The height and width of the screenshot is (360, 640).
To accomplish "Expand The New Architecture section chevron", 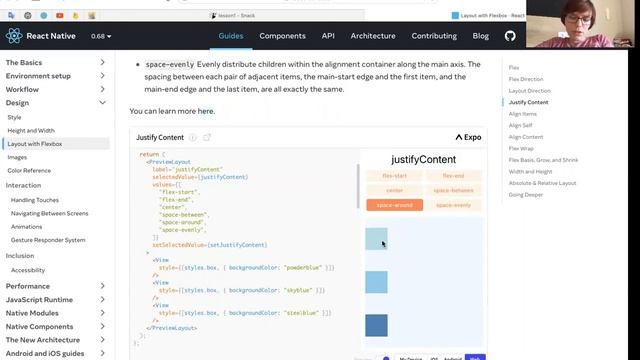I will pyautogui.click(x=102, y=340).
